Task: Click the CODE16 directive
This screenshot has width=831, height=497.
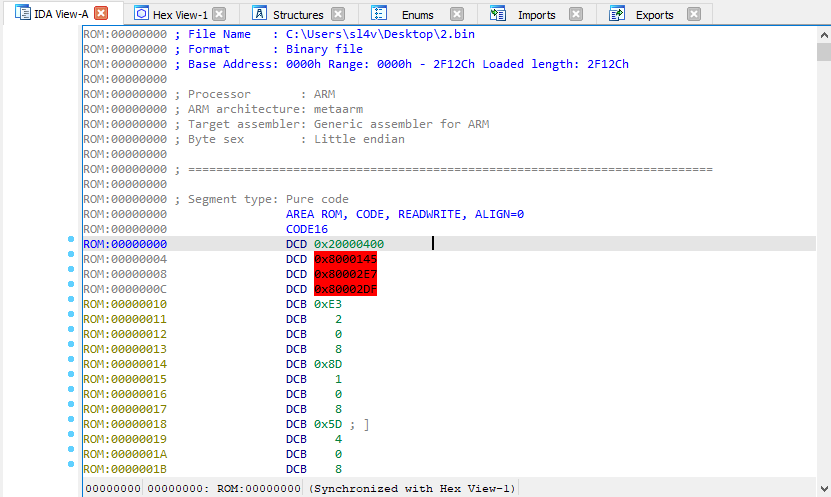Action: (x=307, y=229)
